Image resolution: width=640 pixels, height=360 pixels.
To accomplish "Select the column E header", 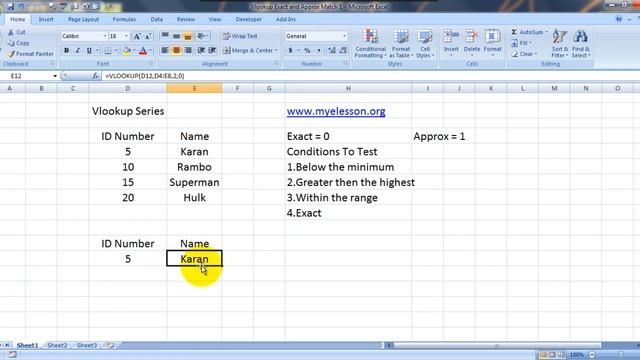I will pyautogui.click(x=194, y=88).
